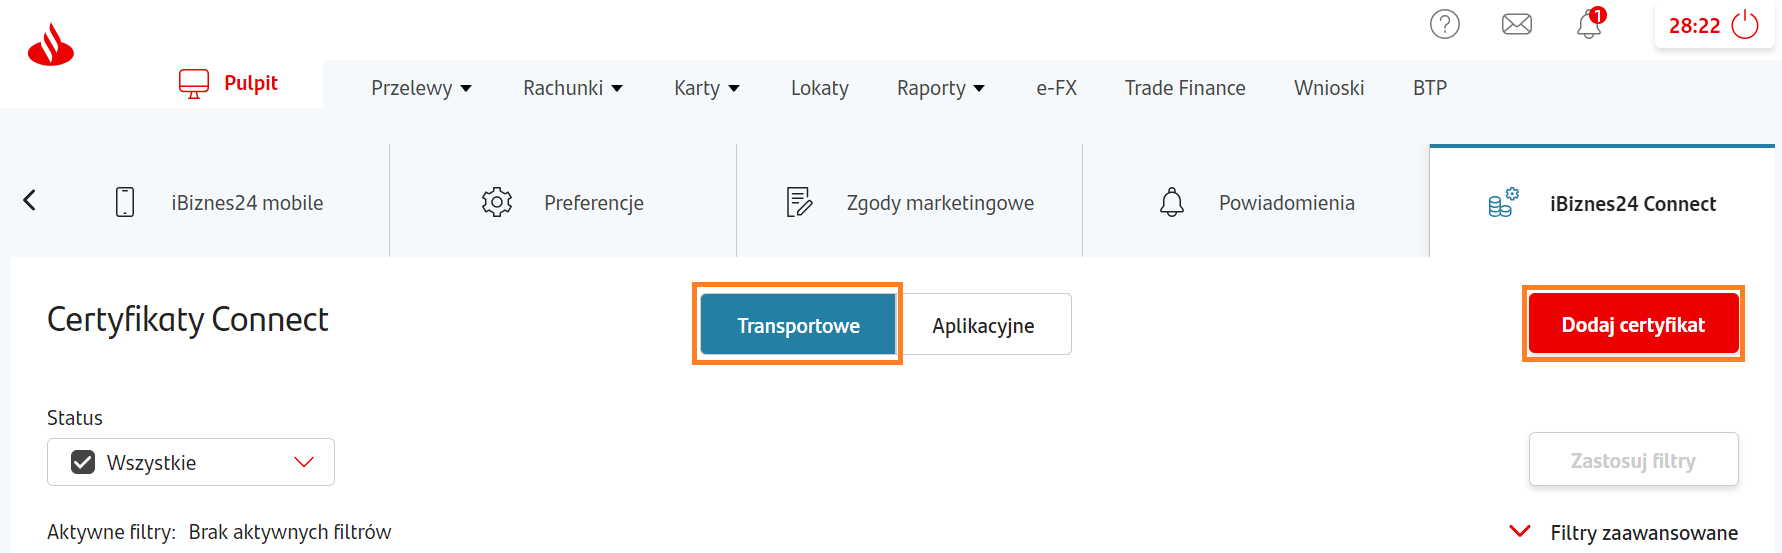The height and width of the screenshot is (553, 1782).
Task: Open the messages envelope icon
Action: [1516, 24]
